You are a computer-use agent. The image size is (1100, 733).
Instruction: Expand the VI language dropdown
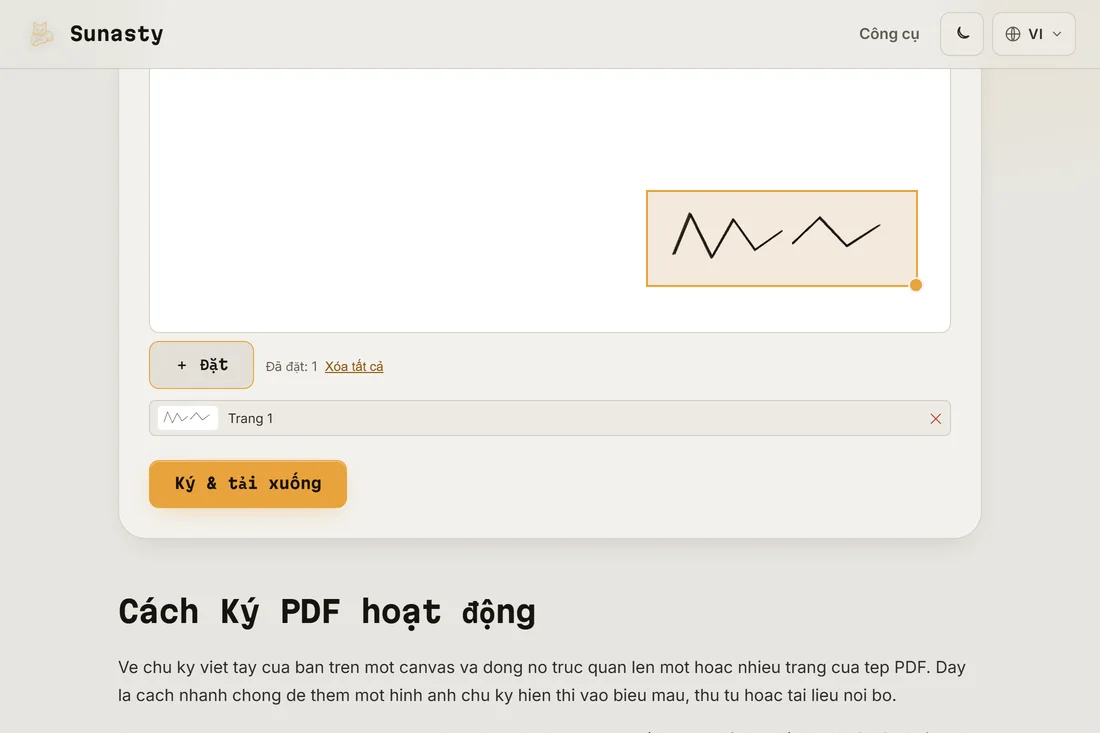[1033, 34]
